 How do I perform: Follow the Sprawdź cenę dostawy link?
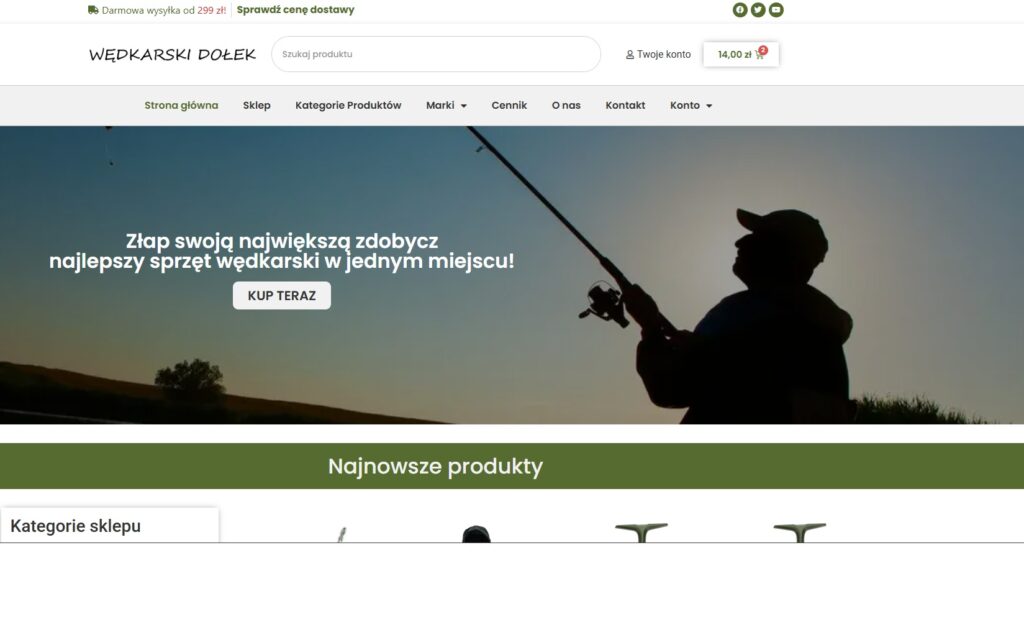(x=295, y=10)
